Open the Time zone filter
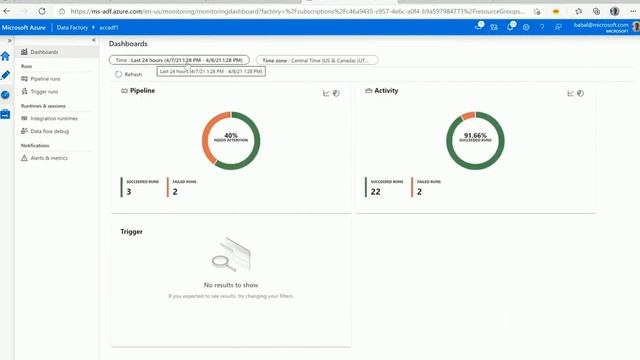The width and height of the screenshot is (640, 360). click(x=317, y=60)
